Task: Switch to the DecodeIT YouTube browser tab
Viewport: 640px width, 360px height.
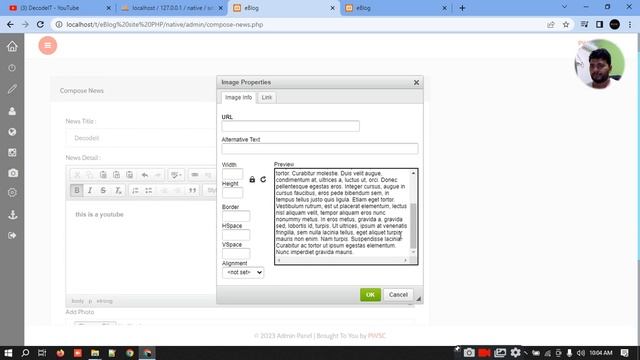Action: (60, 8)
